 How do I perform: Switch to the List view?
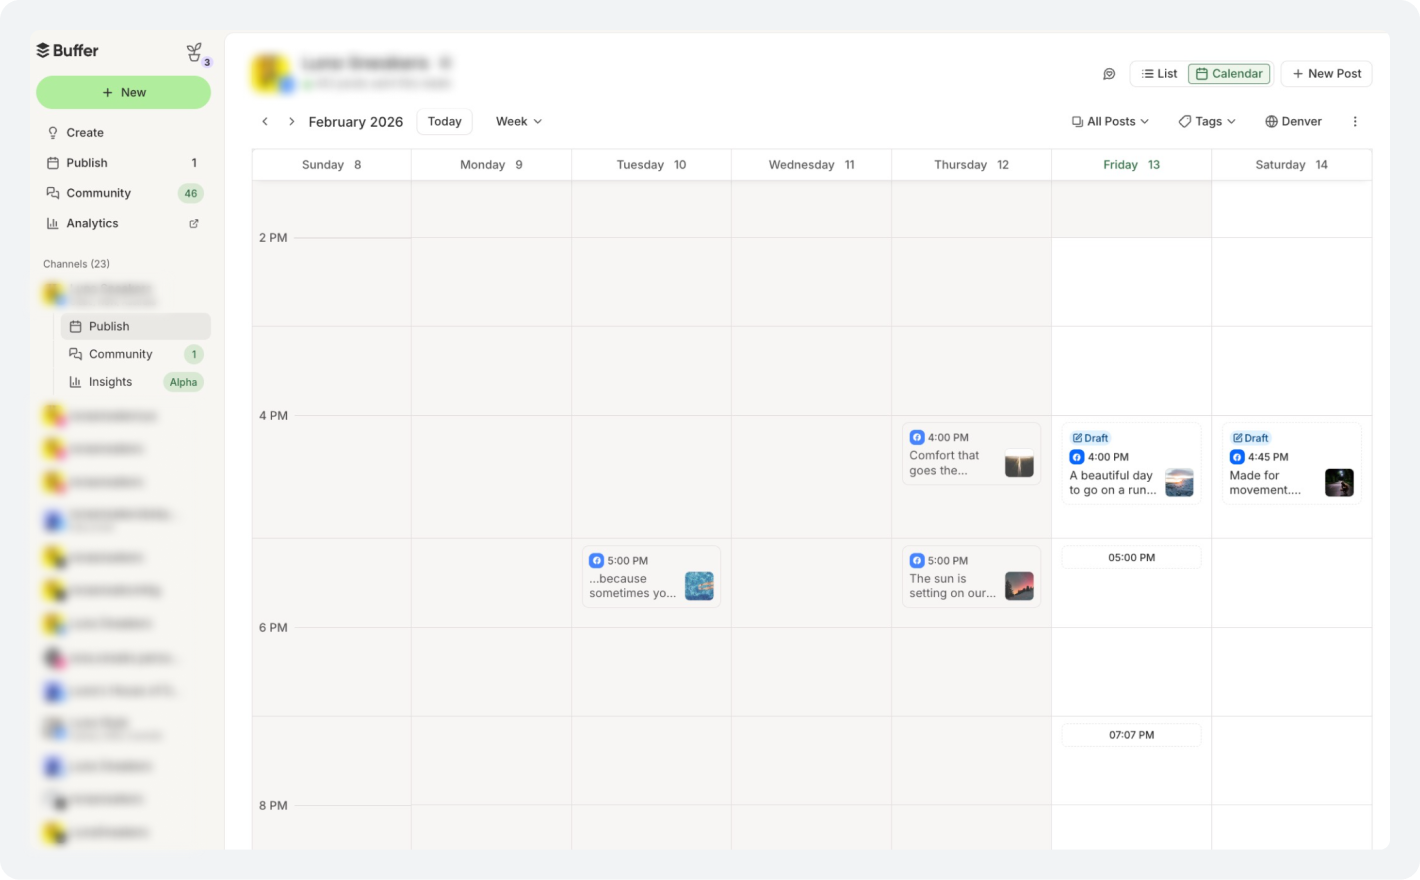pos(1159,74)
